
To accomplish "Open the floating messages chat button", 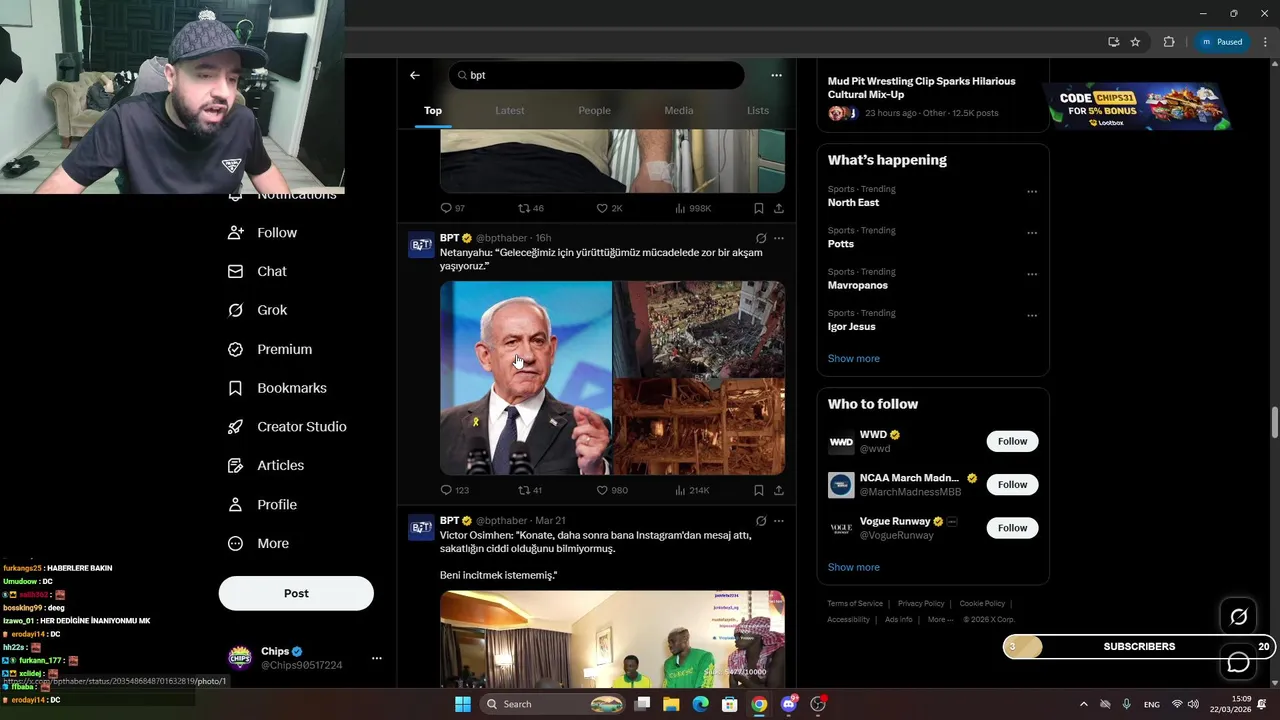I will pos(1238,662).
